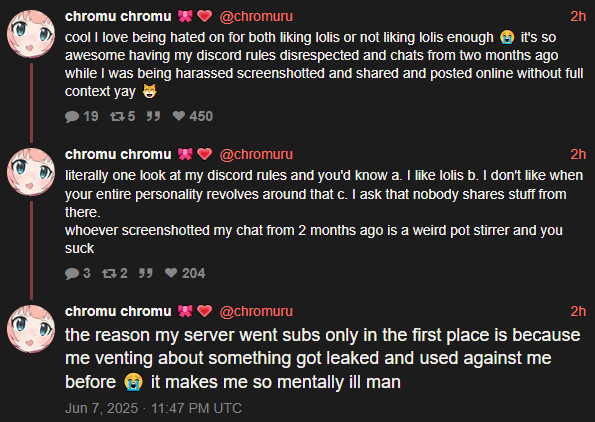Screen dimensions: 595x422
Task: Like the second post with 204 hearts
Action: [171, 273]
